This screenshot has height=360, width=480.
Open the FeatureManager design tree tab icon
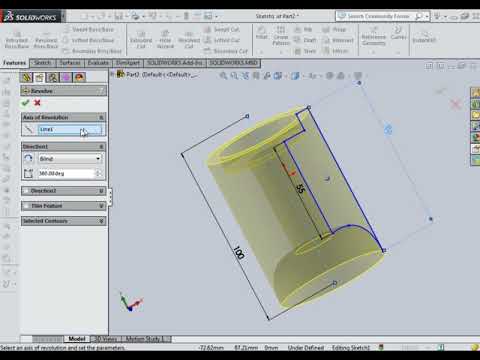[27, 77]
